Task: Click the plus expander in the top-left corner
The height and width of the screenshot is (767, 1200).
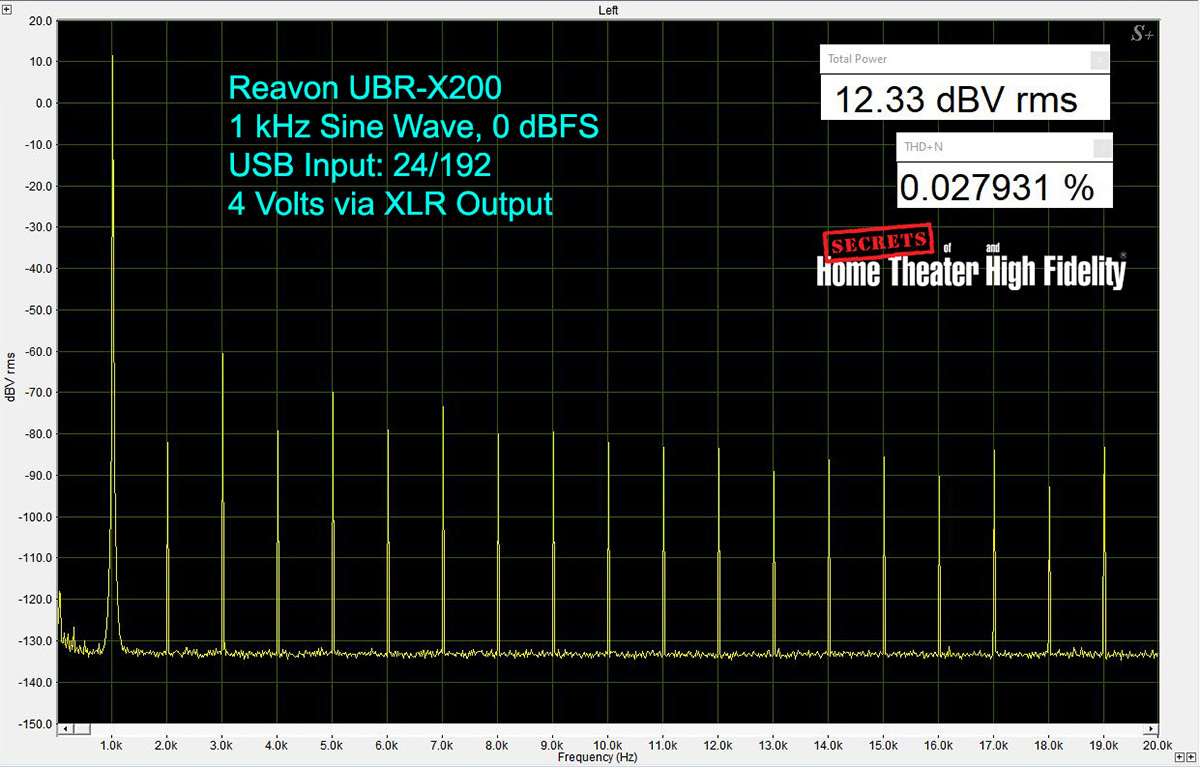Action: [6, 8]
